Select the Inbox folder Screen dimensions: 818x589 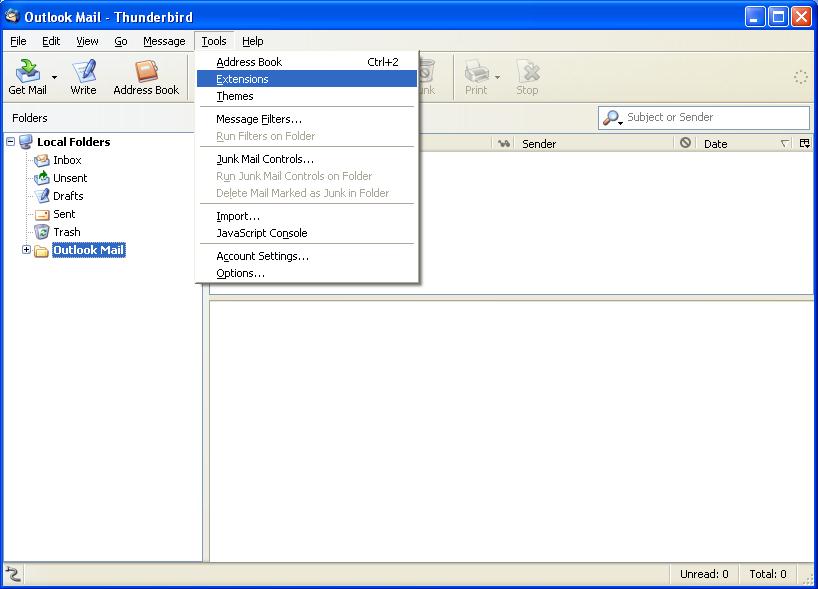click(x=67, y=160)
